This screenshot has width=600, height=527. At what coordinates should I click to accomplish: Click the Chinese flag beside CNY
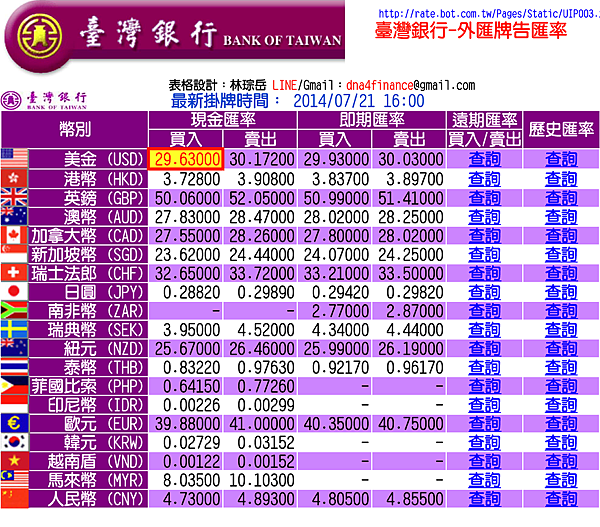coord(14,499)
